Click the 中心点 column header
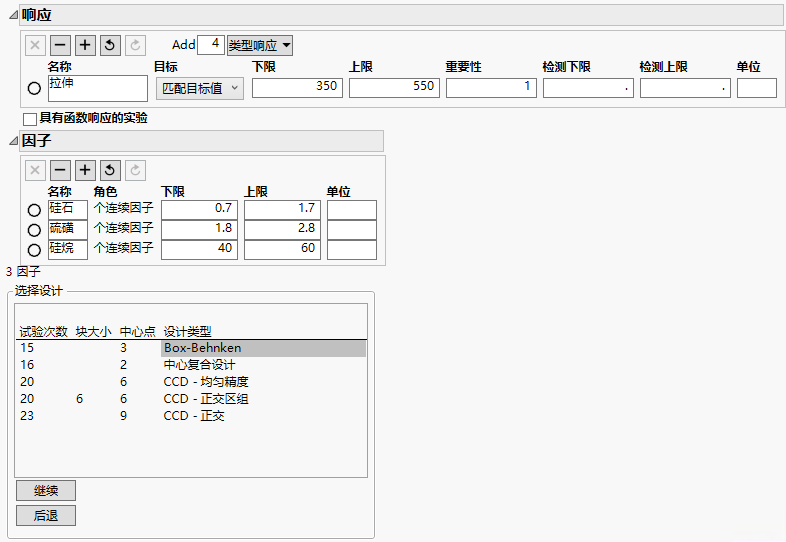Screen dimensions: 786x542 click(x=137, y=331)
